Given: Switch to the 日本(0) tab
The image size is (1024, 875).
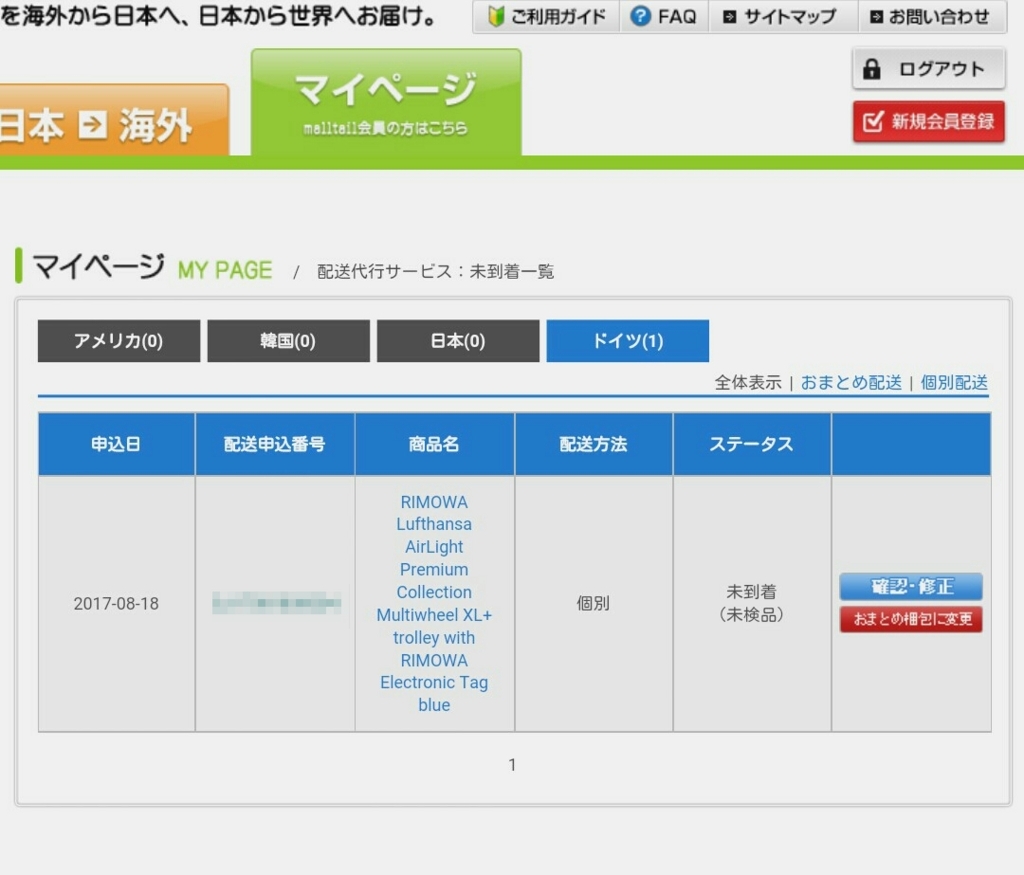Looking at the screenshot, I should [x=458, y=341].
